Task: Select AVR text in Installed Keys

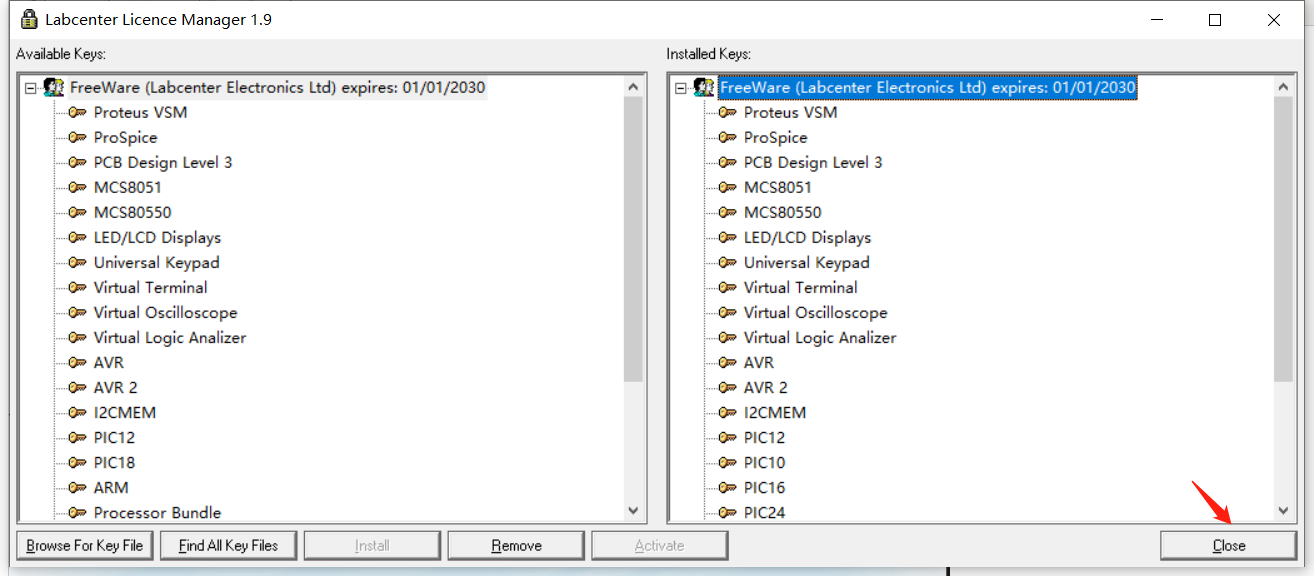Action: (759, 362)
